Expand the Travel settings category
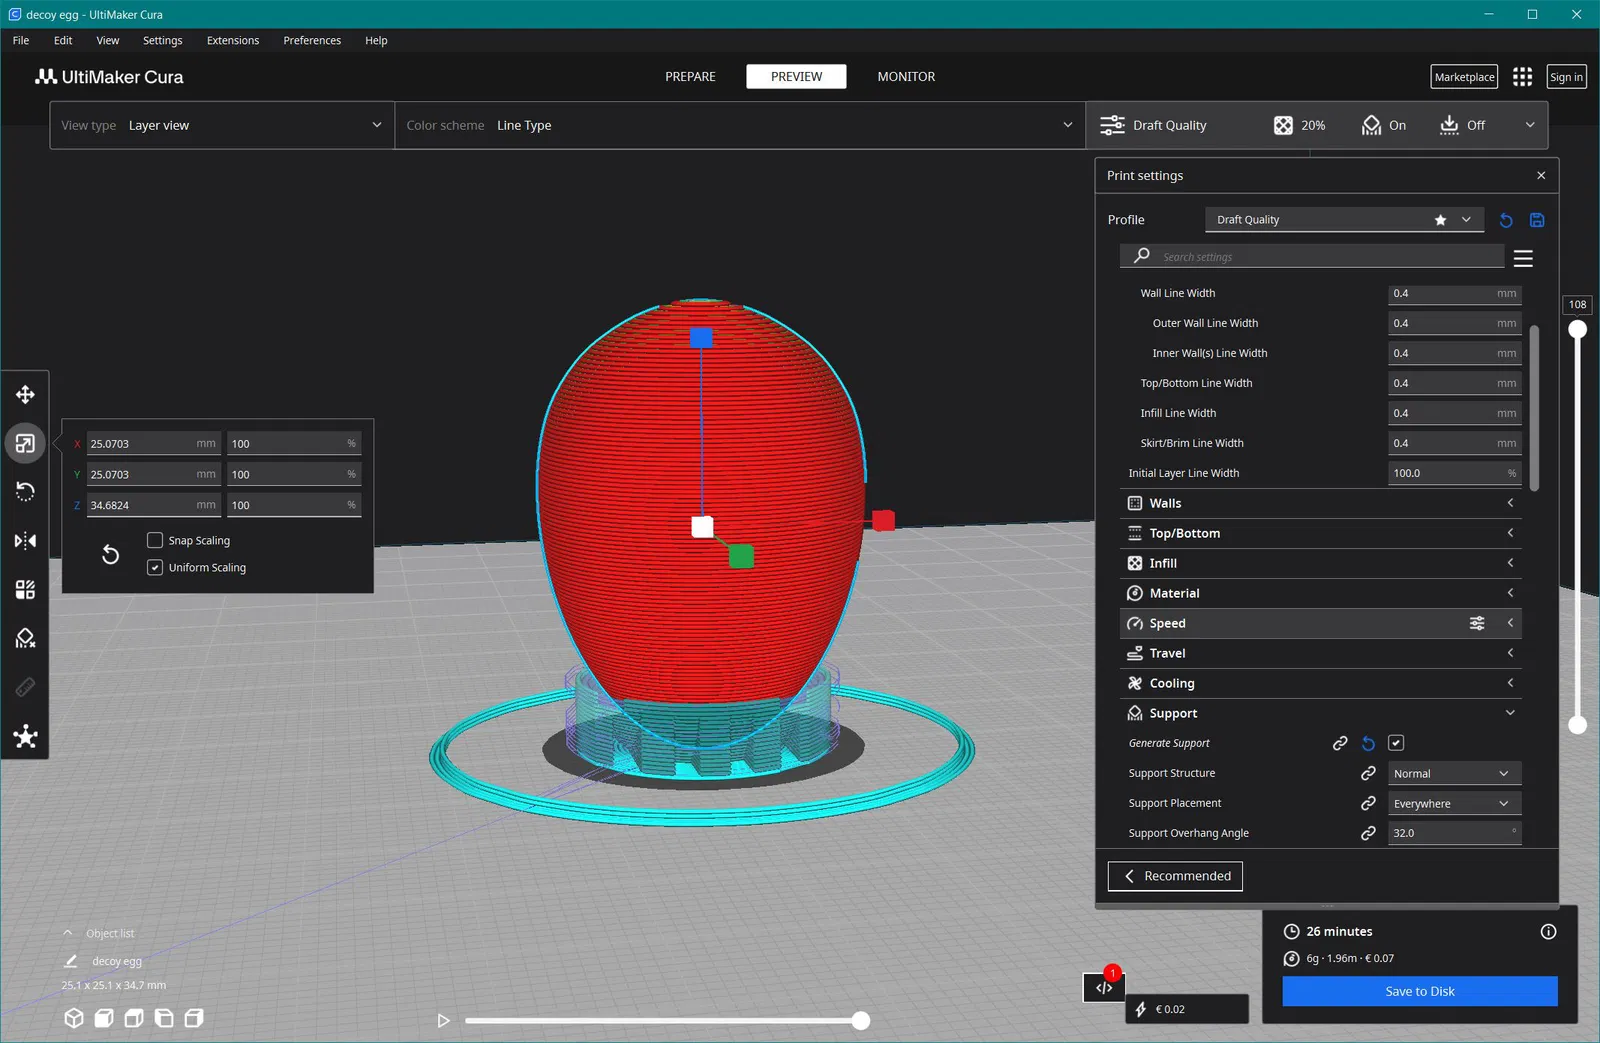 pos(1320,653)
